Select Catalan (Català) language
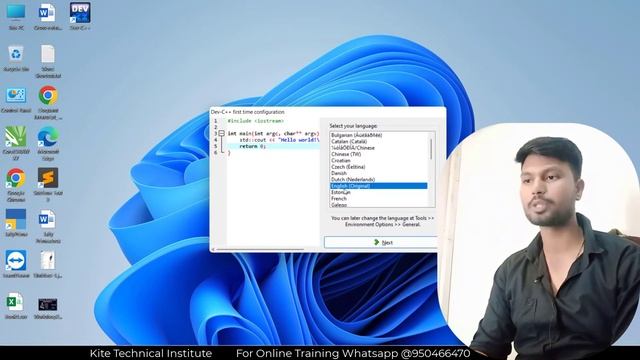Image resolution: width=640 pixels, height=360 pixels. click(x=378, y=141)
